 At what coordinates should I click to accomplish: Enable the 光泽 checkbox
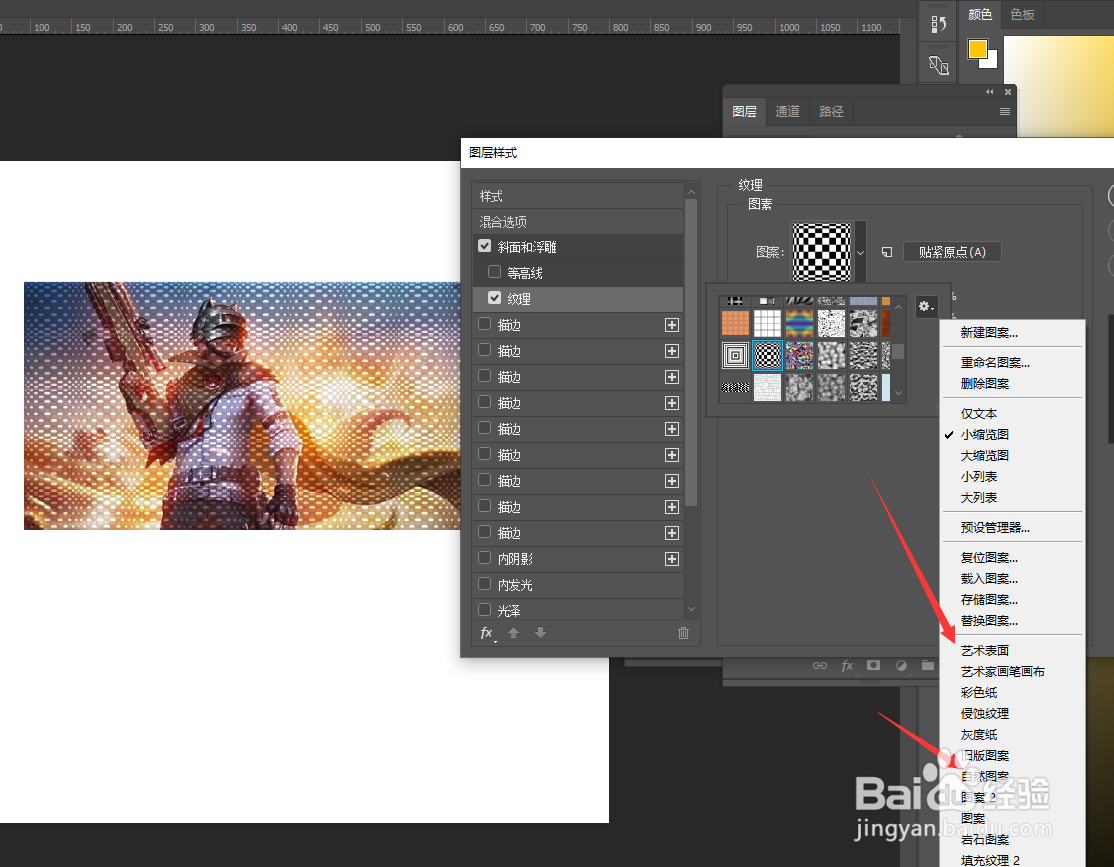pos(485,610)
